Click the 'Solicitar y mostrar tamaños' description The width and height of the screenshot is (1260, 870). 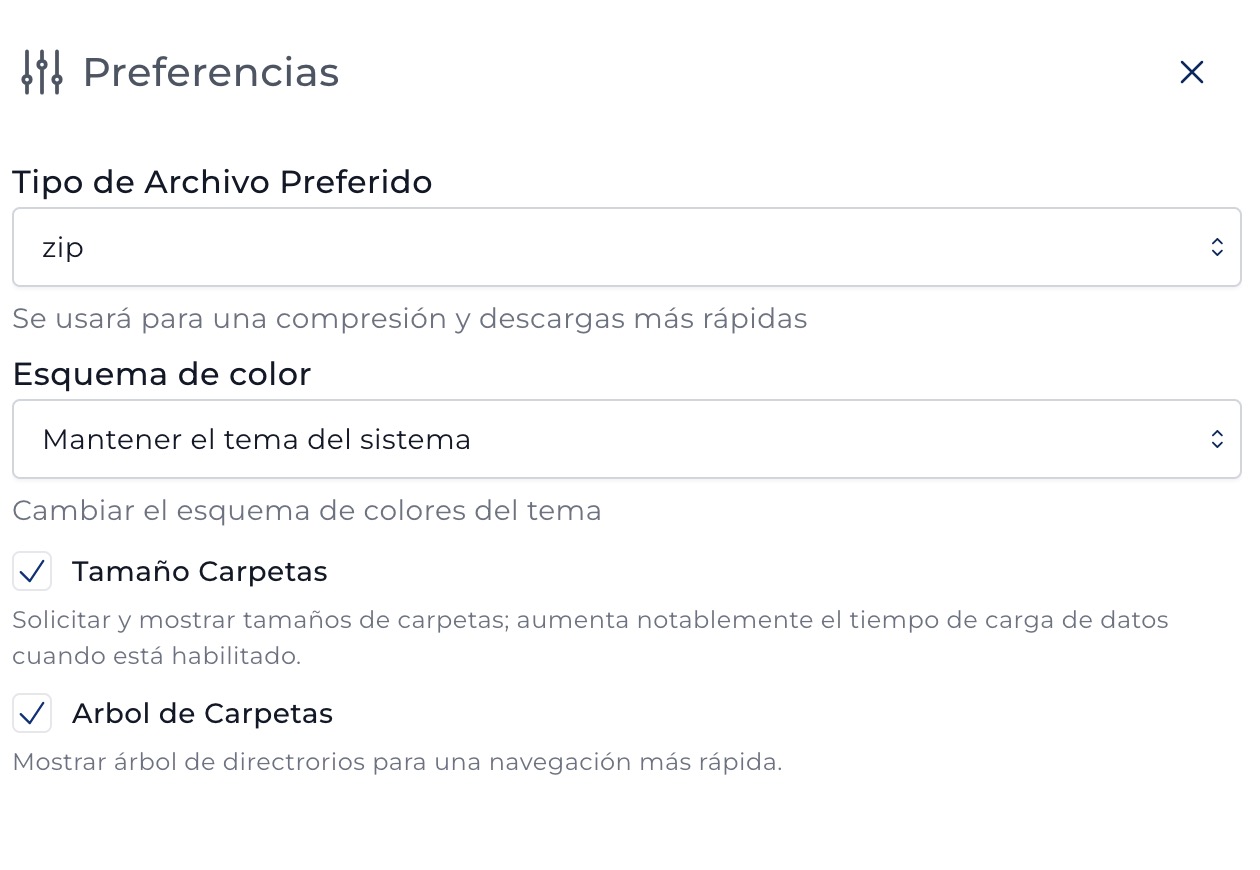(590, 620)
